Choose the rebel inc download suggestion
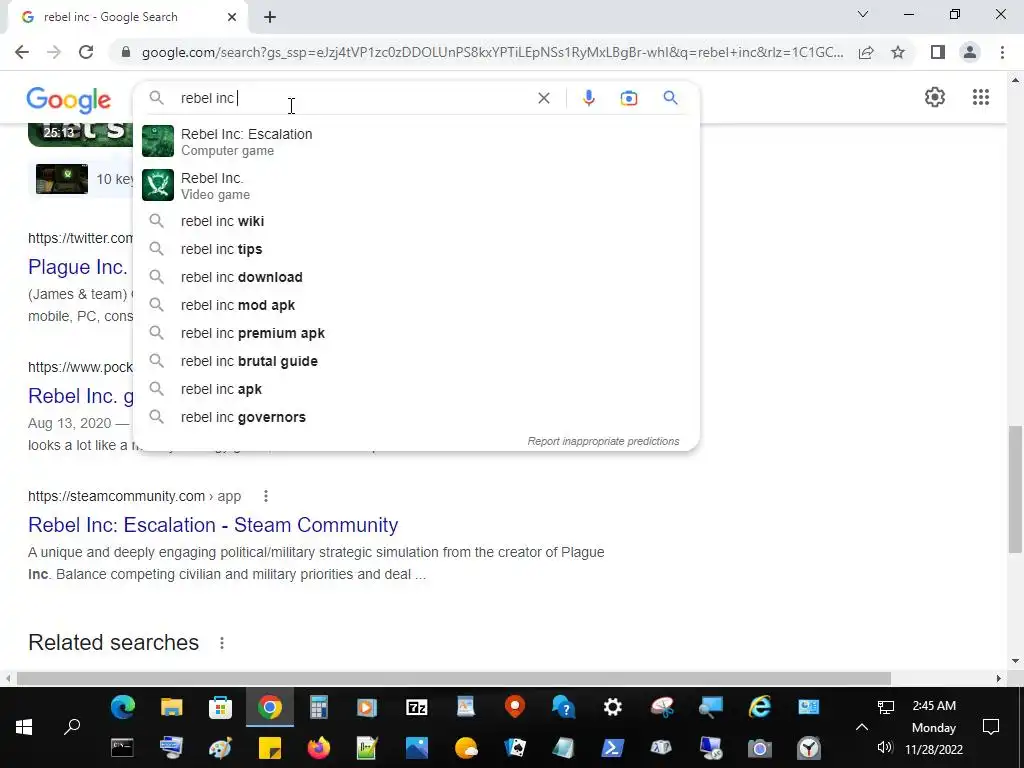The image size is (1024, 768). click(416, 278)
